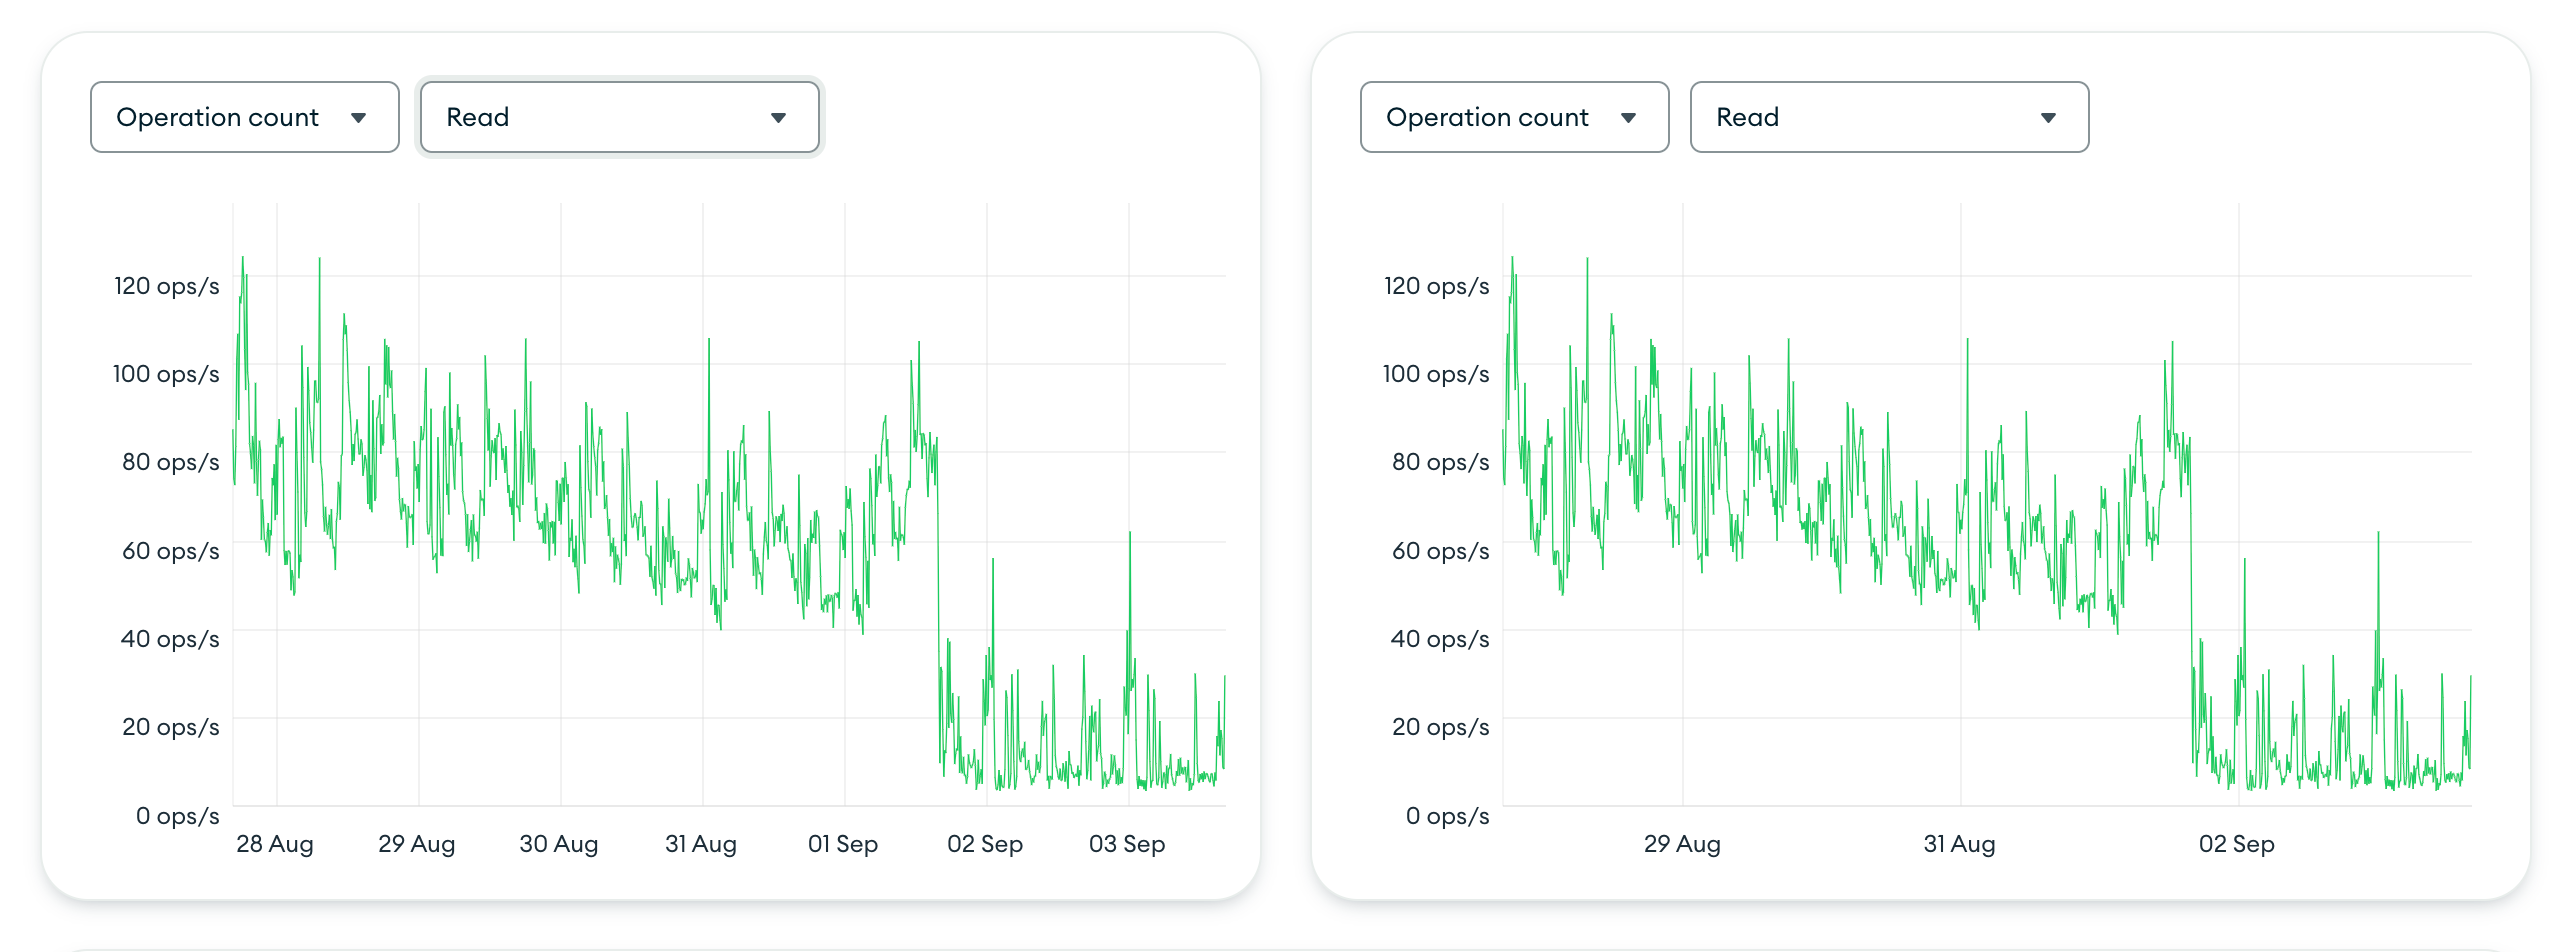
Task: Click the 0 ops/s label on the right chart
Action: (1448, 816)
